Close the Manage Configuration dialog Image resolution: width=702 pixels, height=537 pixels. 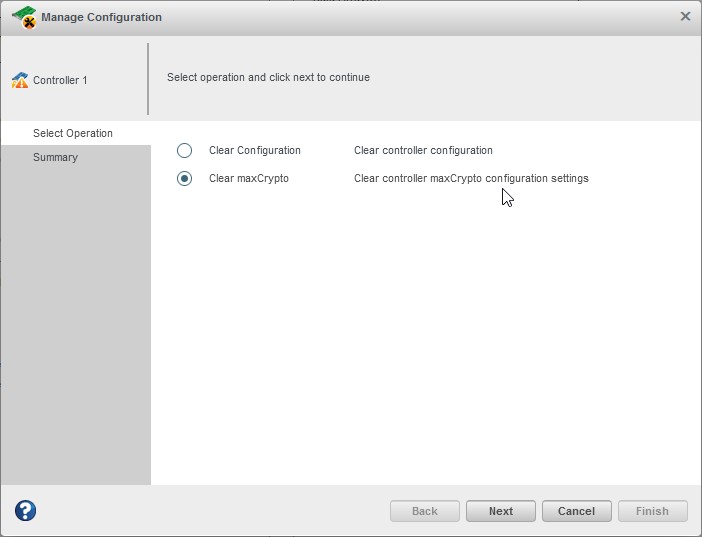685,16
